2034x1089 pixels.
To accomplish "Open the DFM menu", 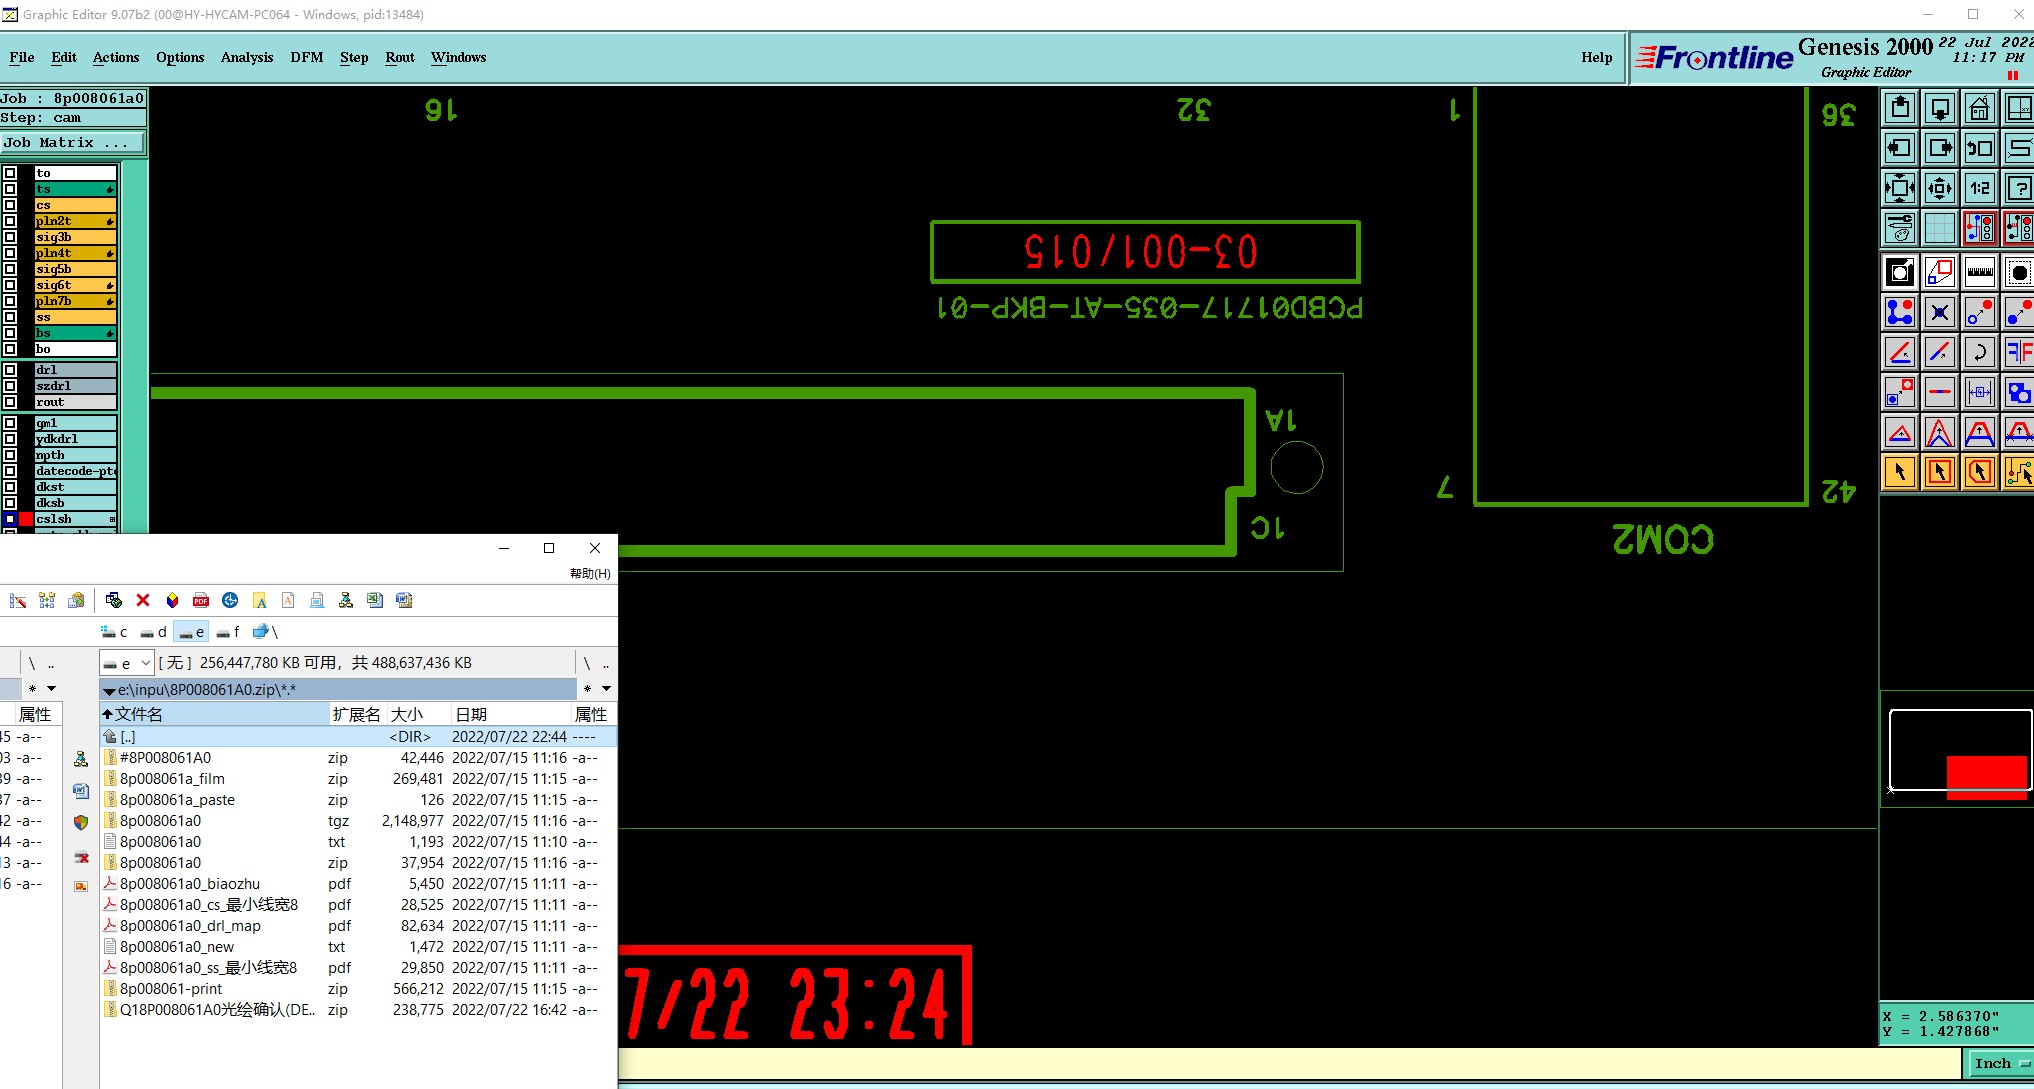I will point(306,57).
